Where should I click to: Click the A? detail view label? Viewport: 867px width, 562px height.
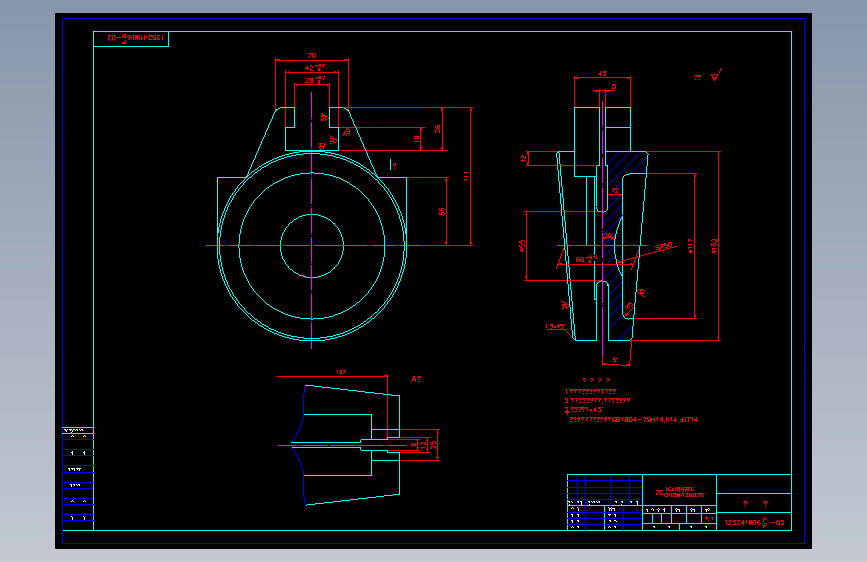[416, 379]
